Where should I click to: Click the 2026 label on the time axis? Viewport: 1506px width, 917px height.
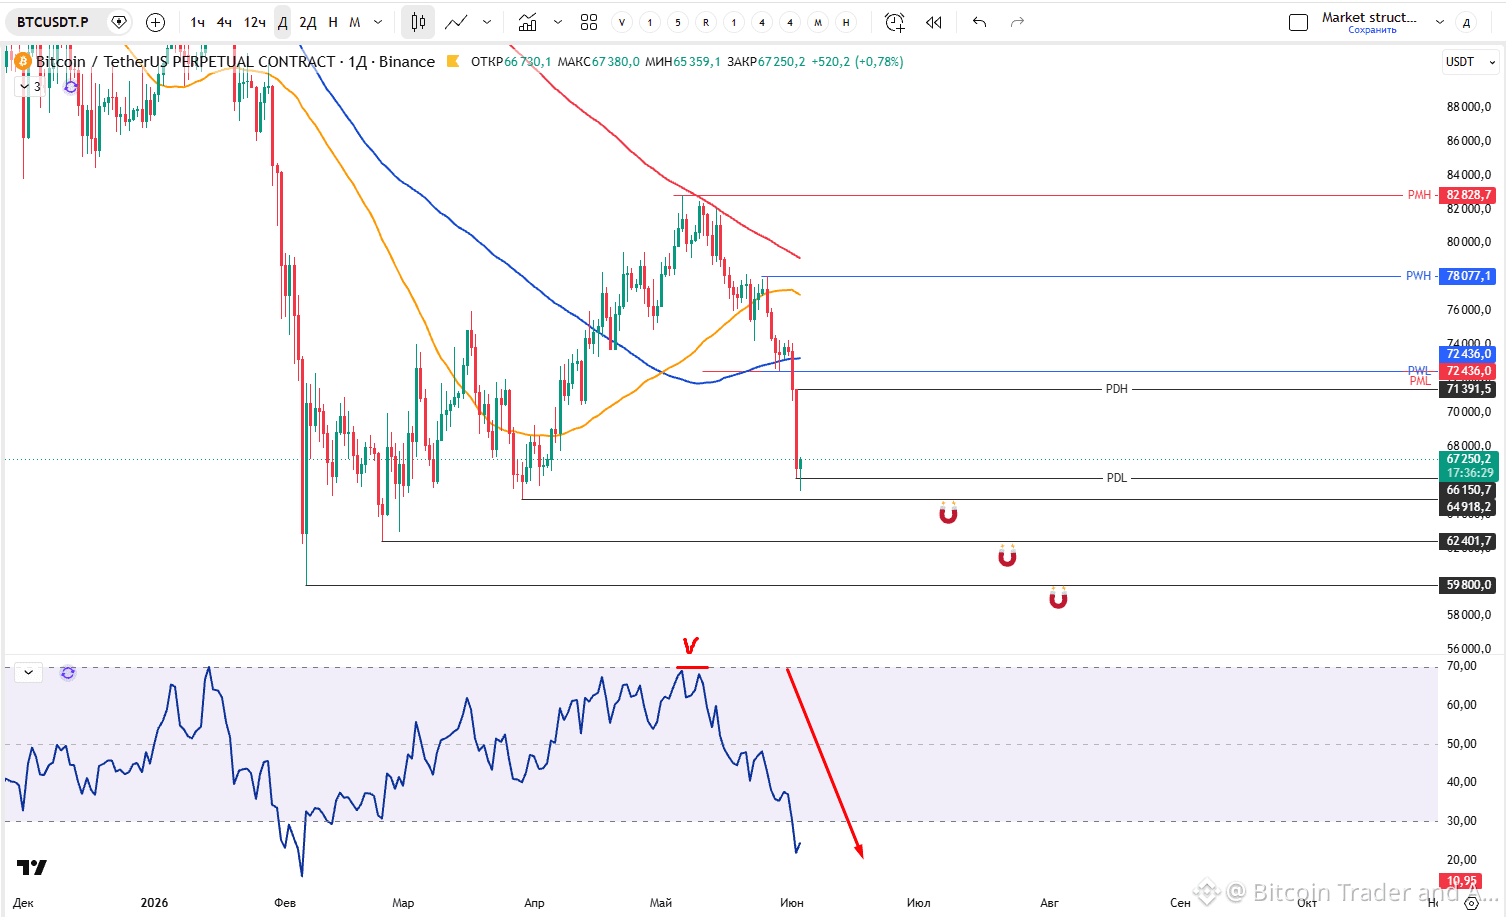click(154, 903)
